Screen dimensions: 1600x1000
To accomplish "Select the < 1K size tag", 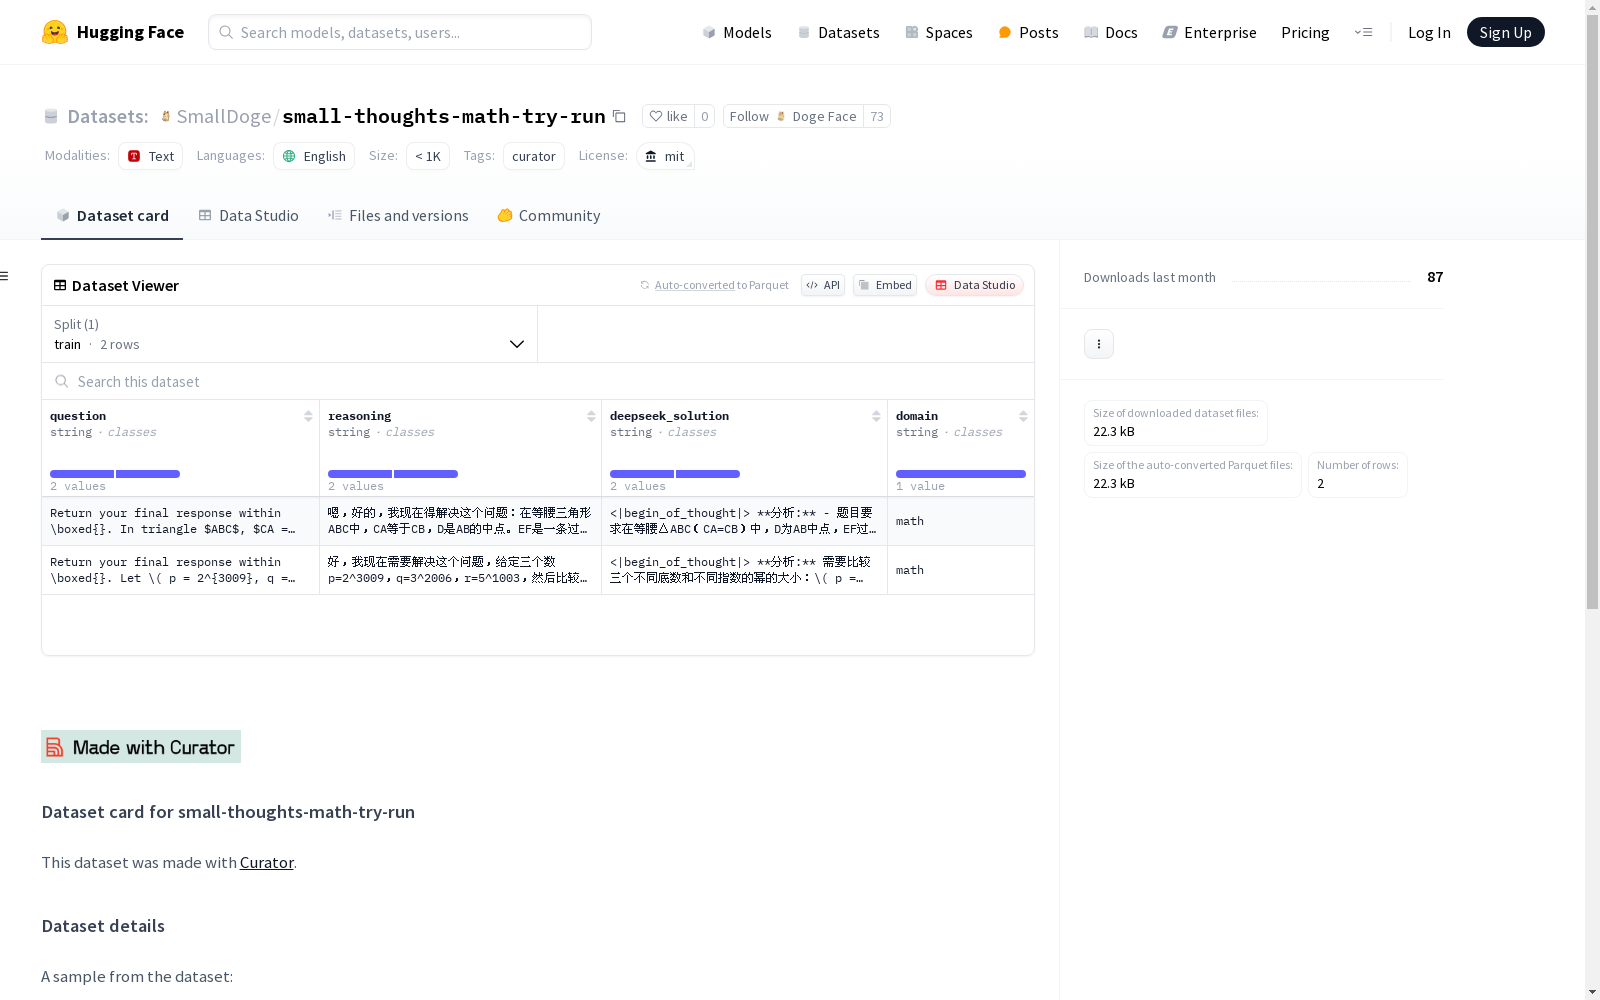I will click(428, 156).
